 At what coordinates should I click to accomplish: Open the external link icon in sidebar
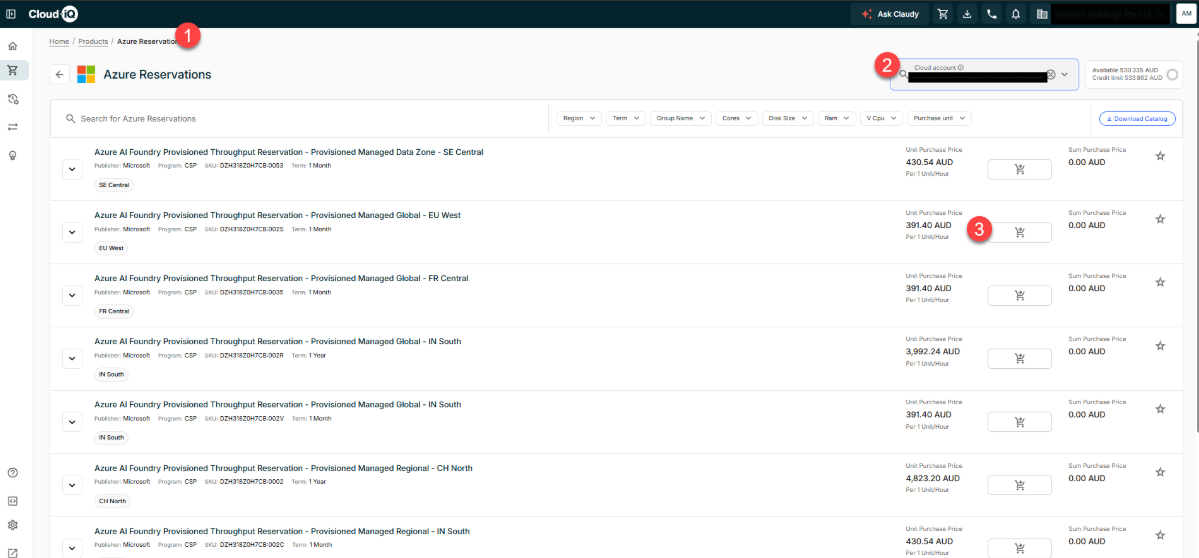[12, 553]
